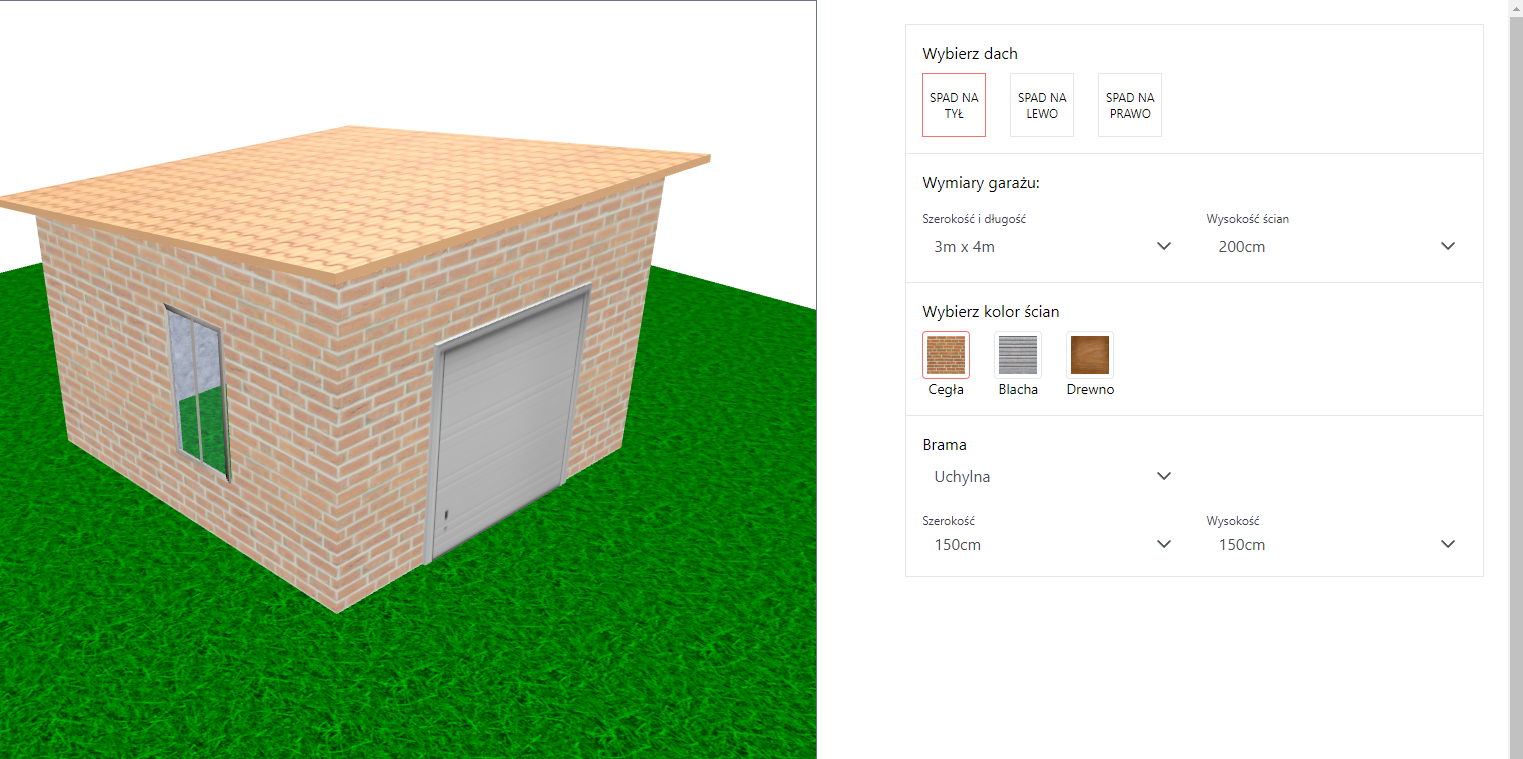
Task: Click the 'Wymiary garażu:' heading
Action: pyautogui.click(x=981, y=183)
